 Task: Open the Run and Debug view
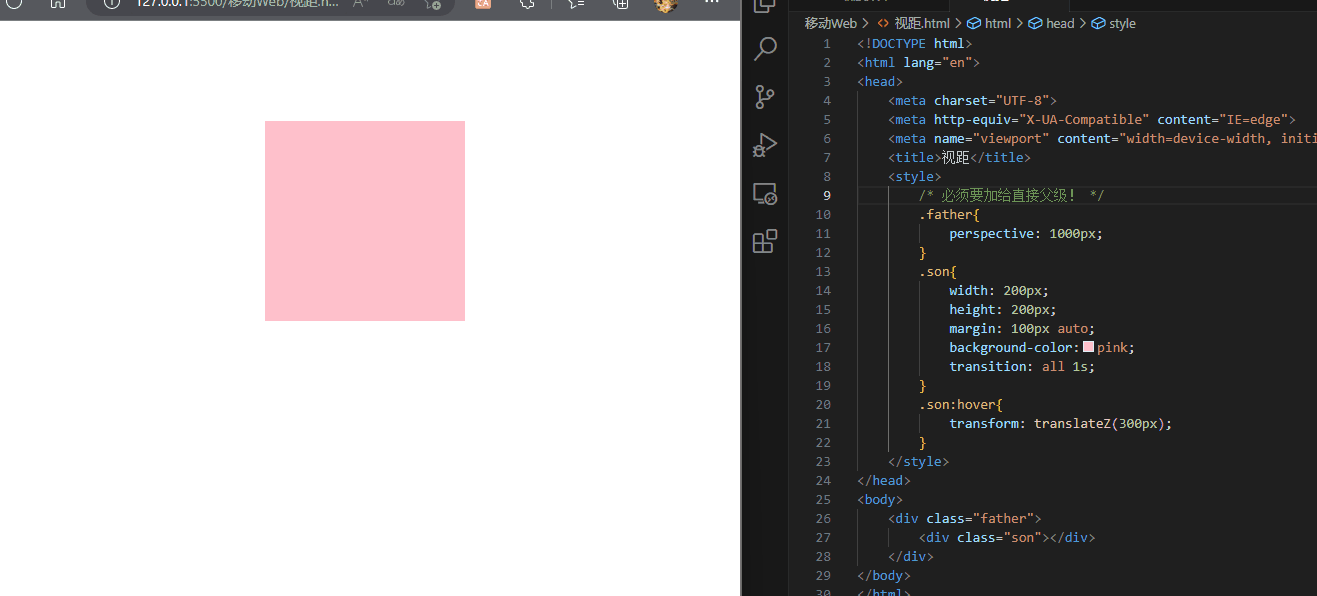(765, 145)
